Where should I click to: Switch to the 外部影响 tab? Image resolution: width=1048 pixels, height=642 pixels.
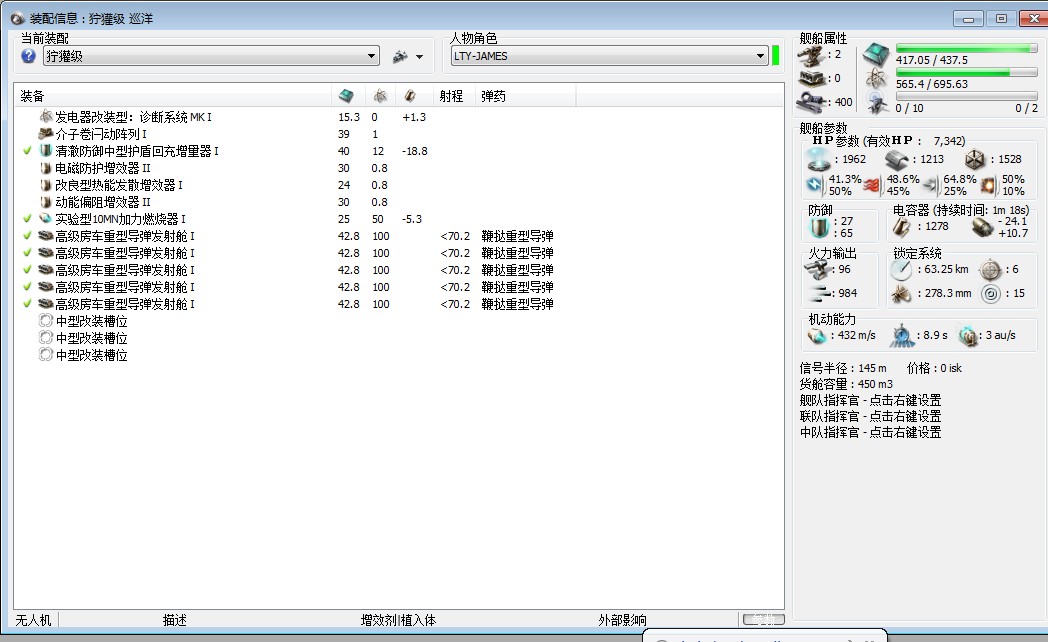622,620
